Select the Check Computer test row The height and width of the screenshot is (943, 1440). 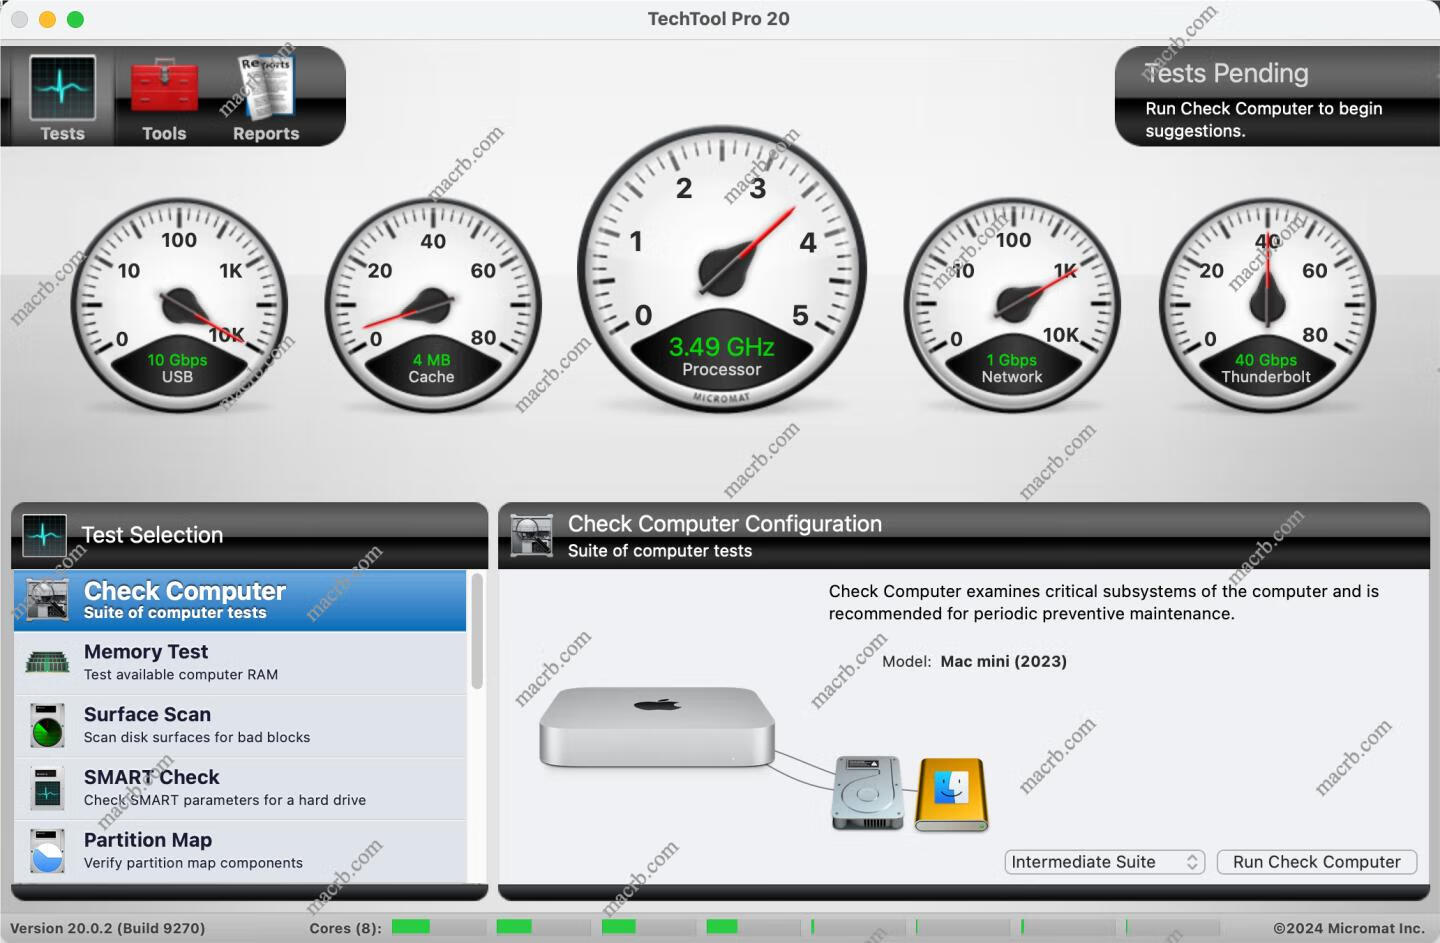(240, 601)
